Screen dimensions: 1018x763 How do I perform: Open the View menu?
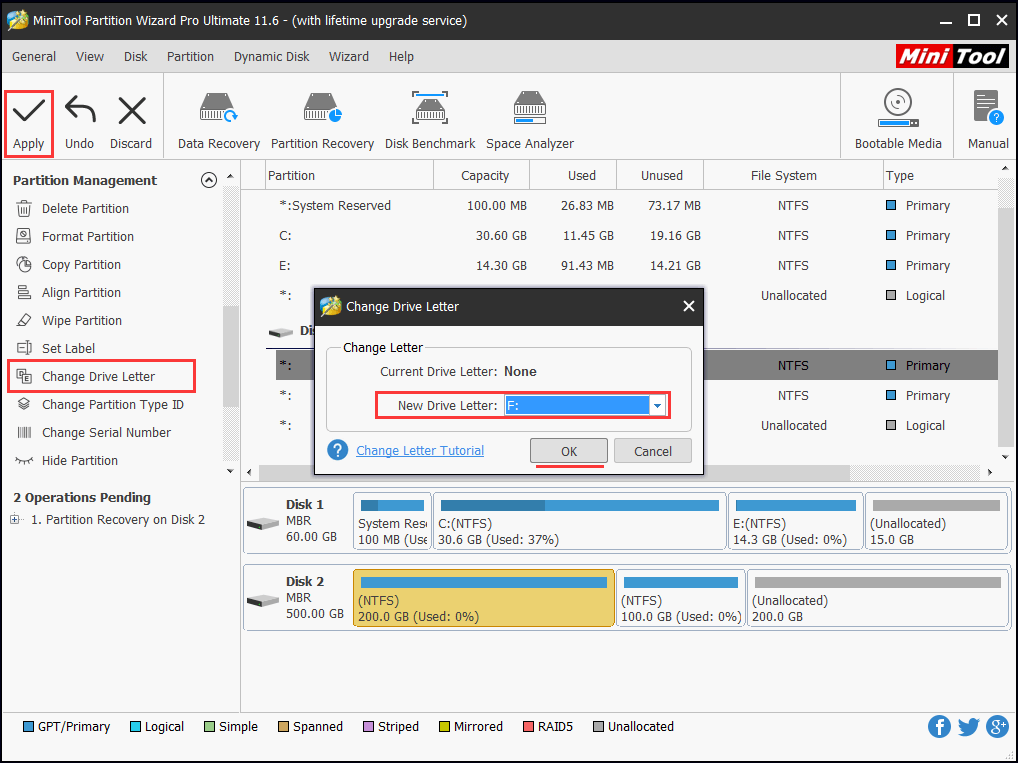(x=90, y=56)
